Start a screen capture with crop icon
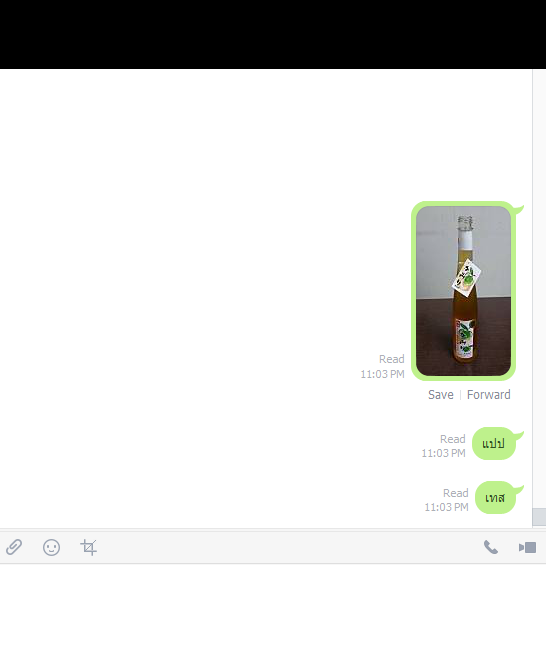Viewport: 546px width, 645px height. [x=88, y=548]
